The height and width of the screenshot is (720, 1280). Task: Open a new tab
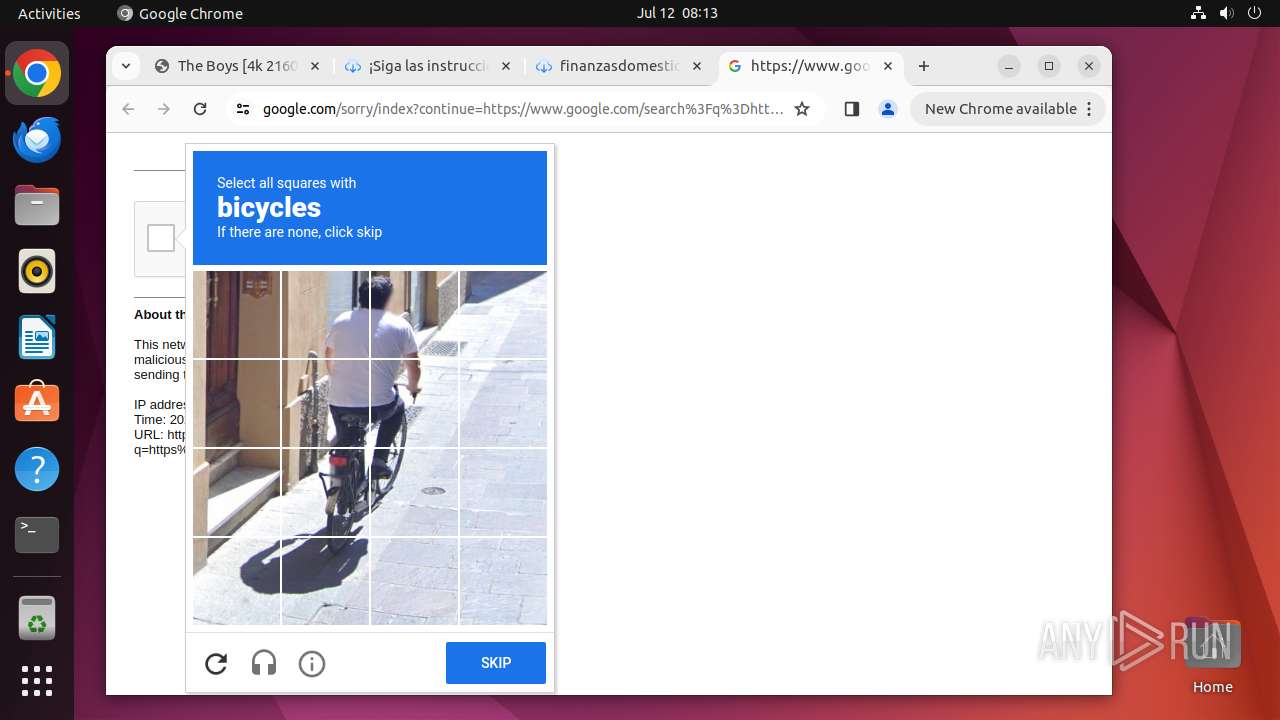pyautogui.click(x=924, y=66)
